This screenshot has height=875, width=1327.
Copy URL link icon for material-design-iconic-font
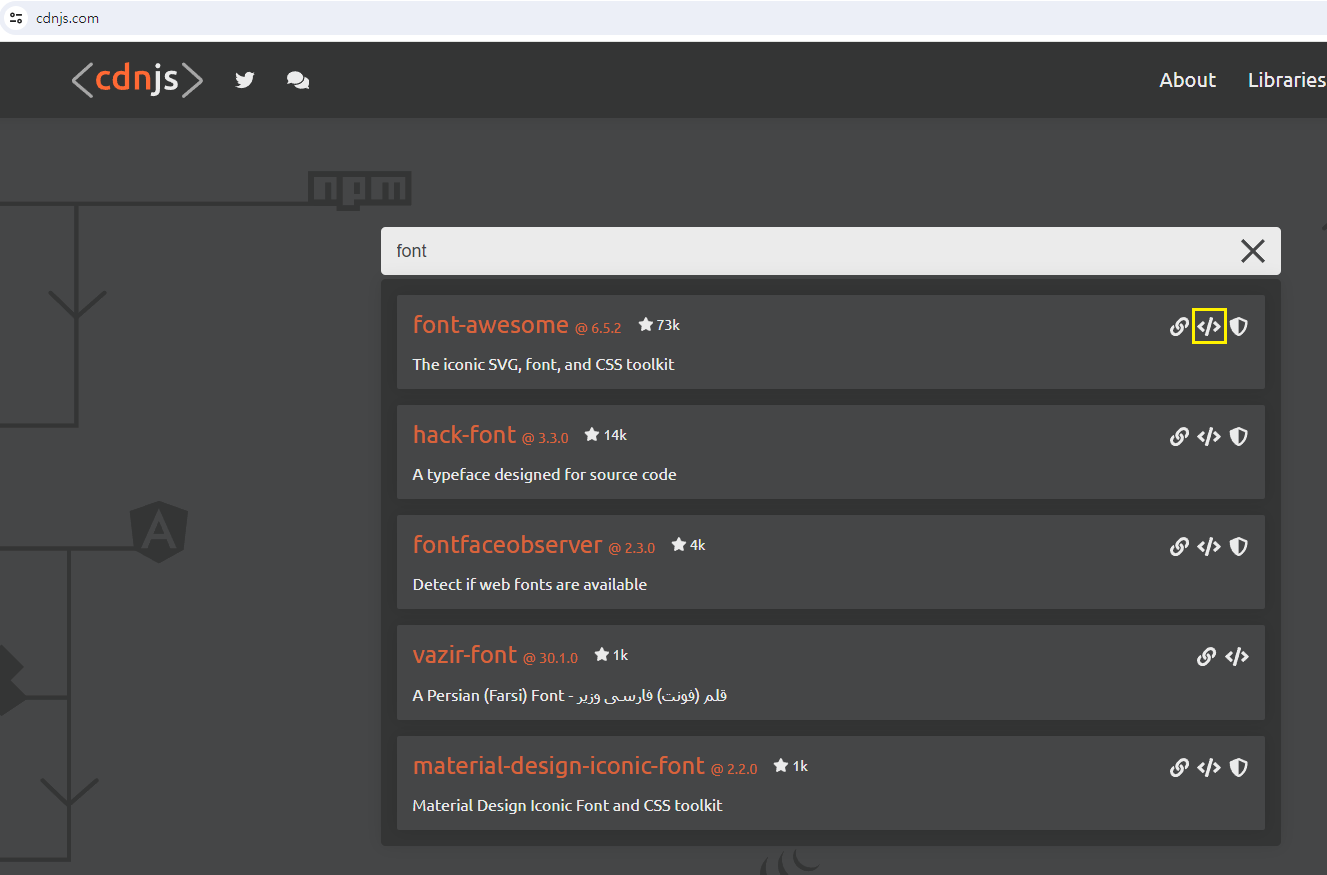coord(1180,767)
